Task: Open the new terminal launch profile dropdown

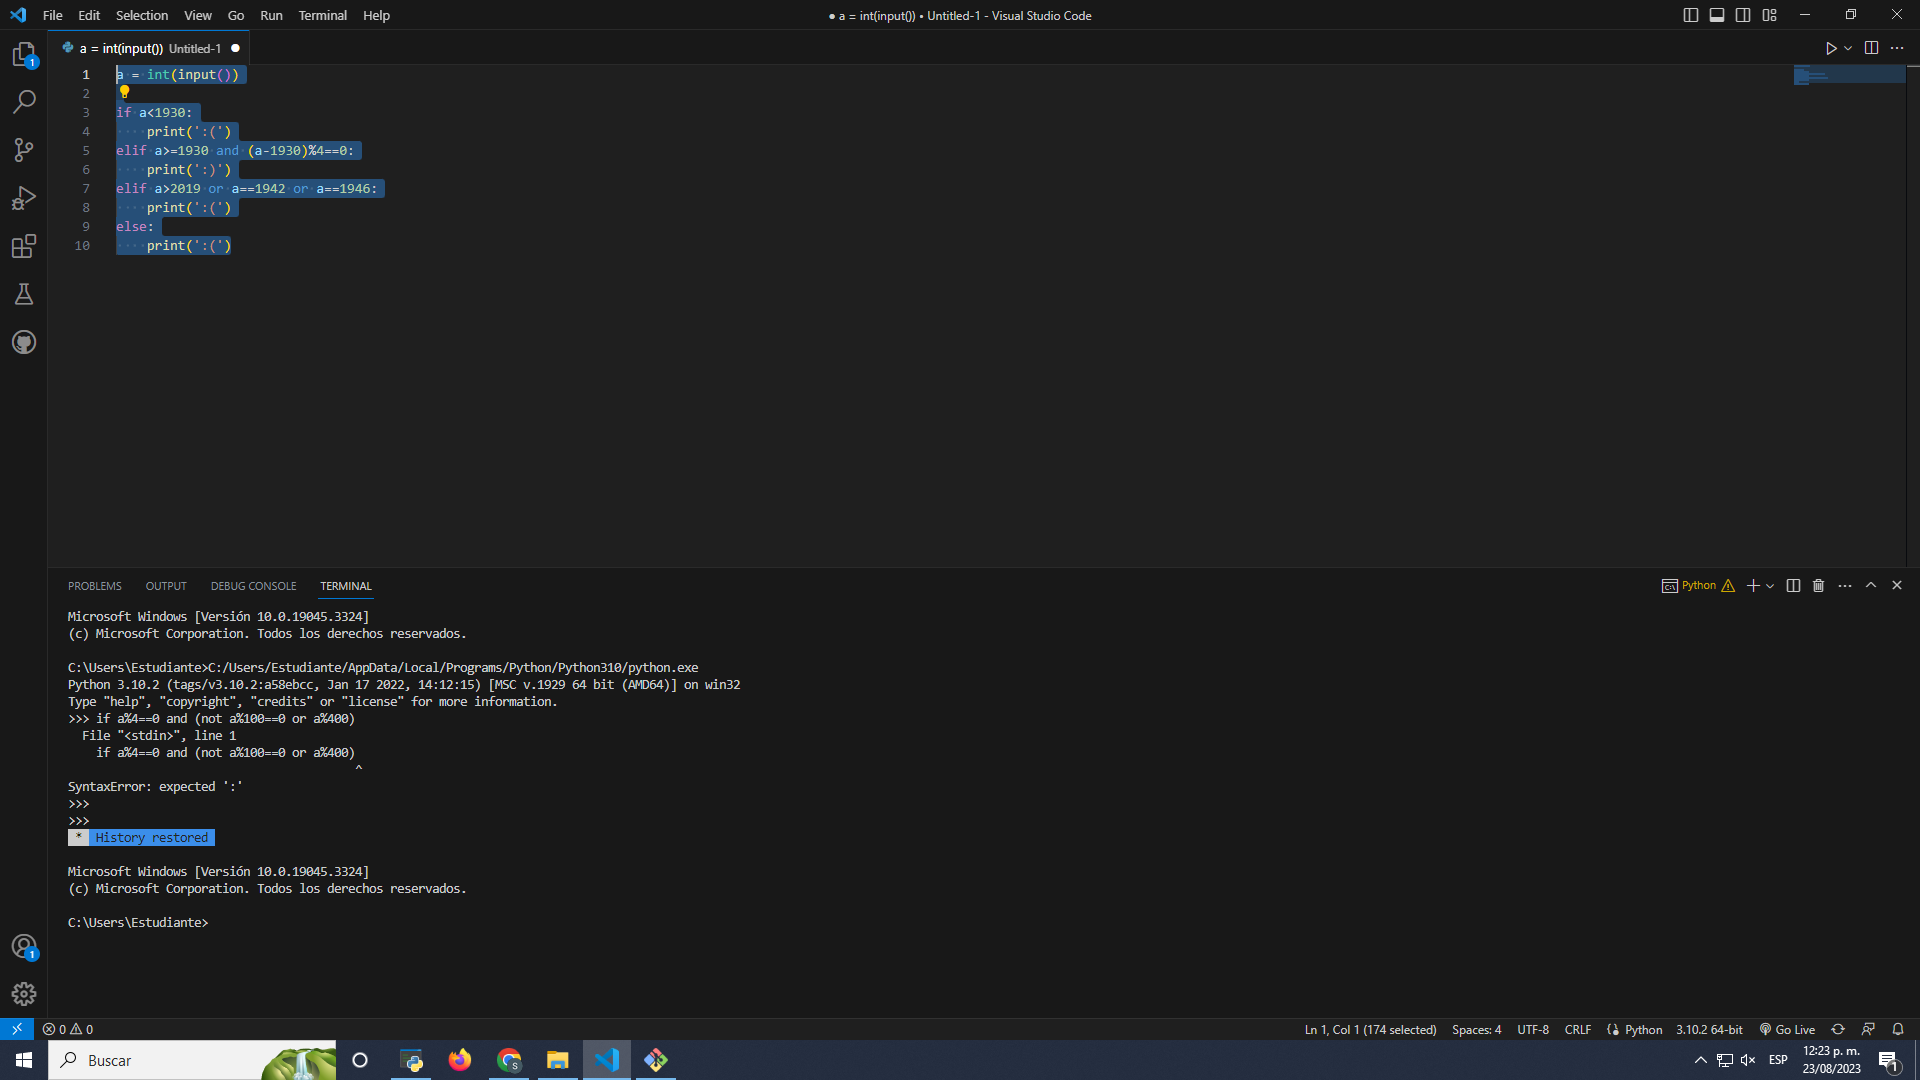Action: pos(1770,586)
